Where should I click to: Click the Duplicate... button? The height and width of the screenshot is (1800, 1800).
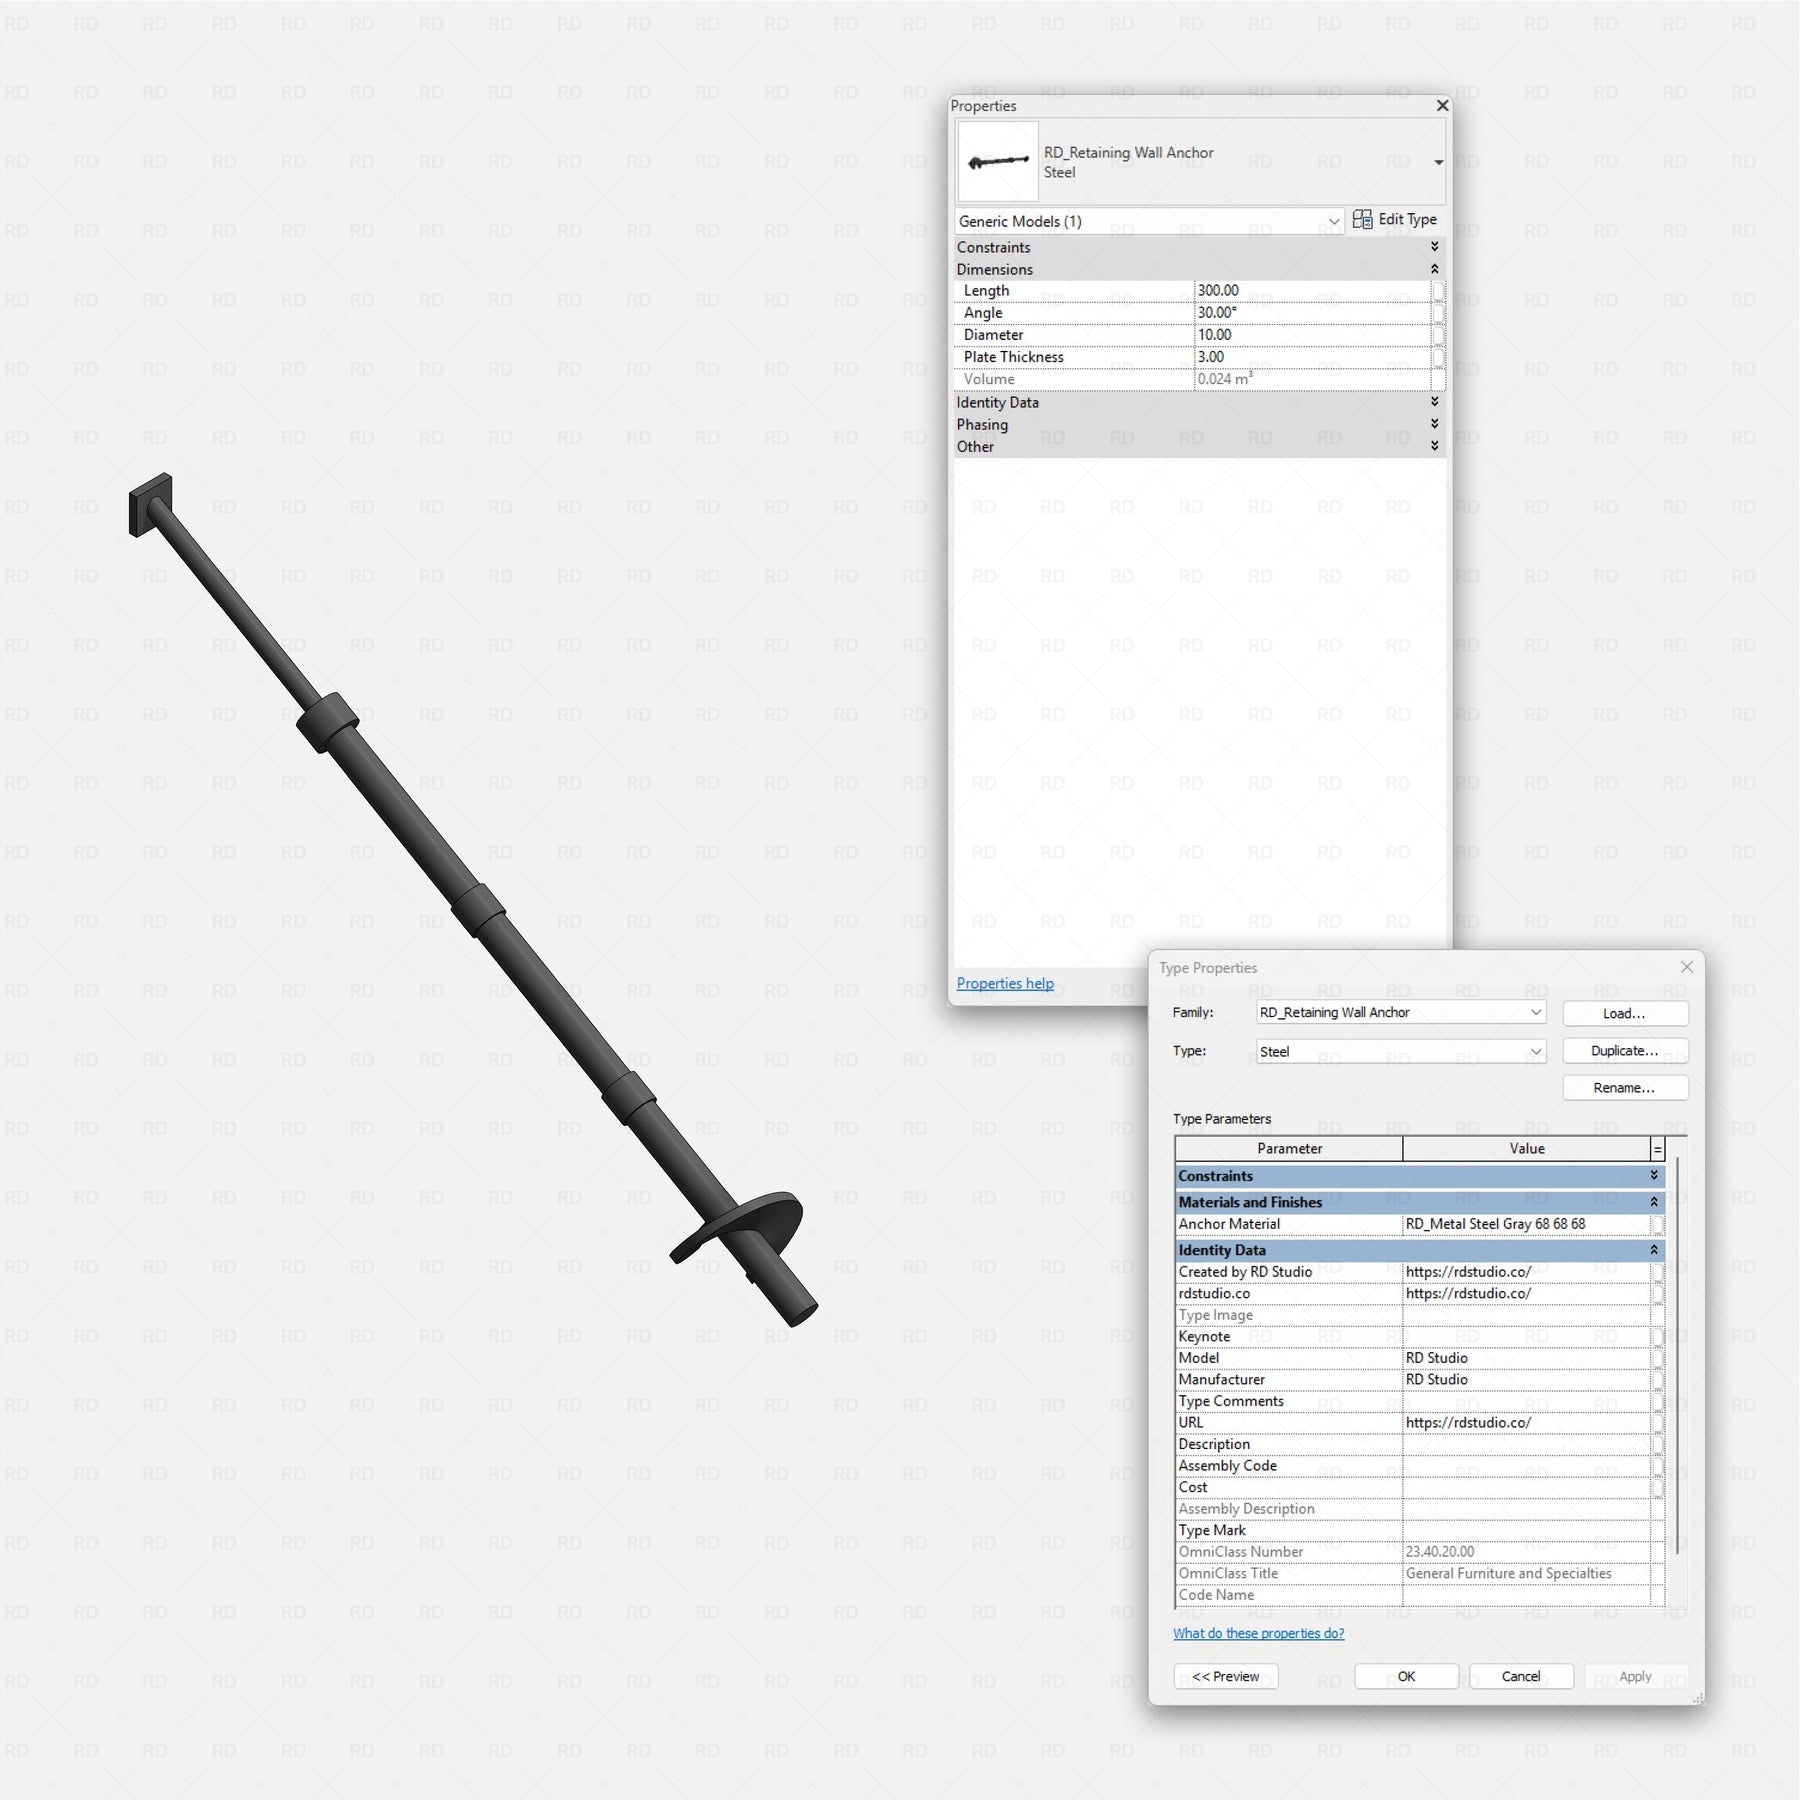(1625, 1050)
